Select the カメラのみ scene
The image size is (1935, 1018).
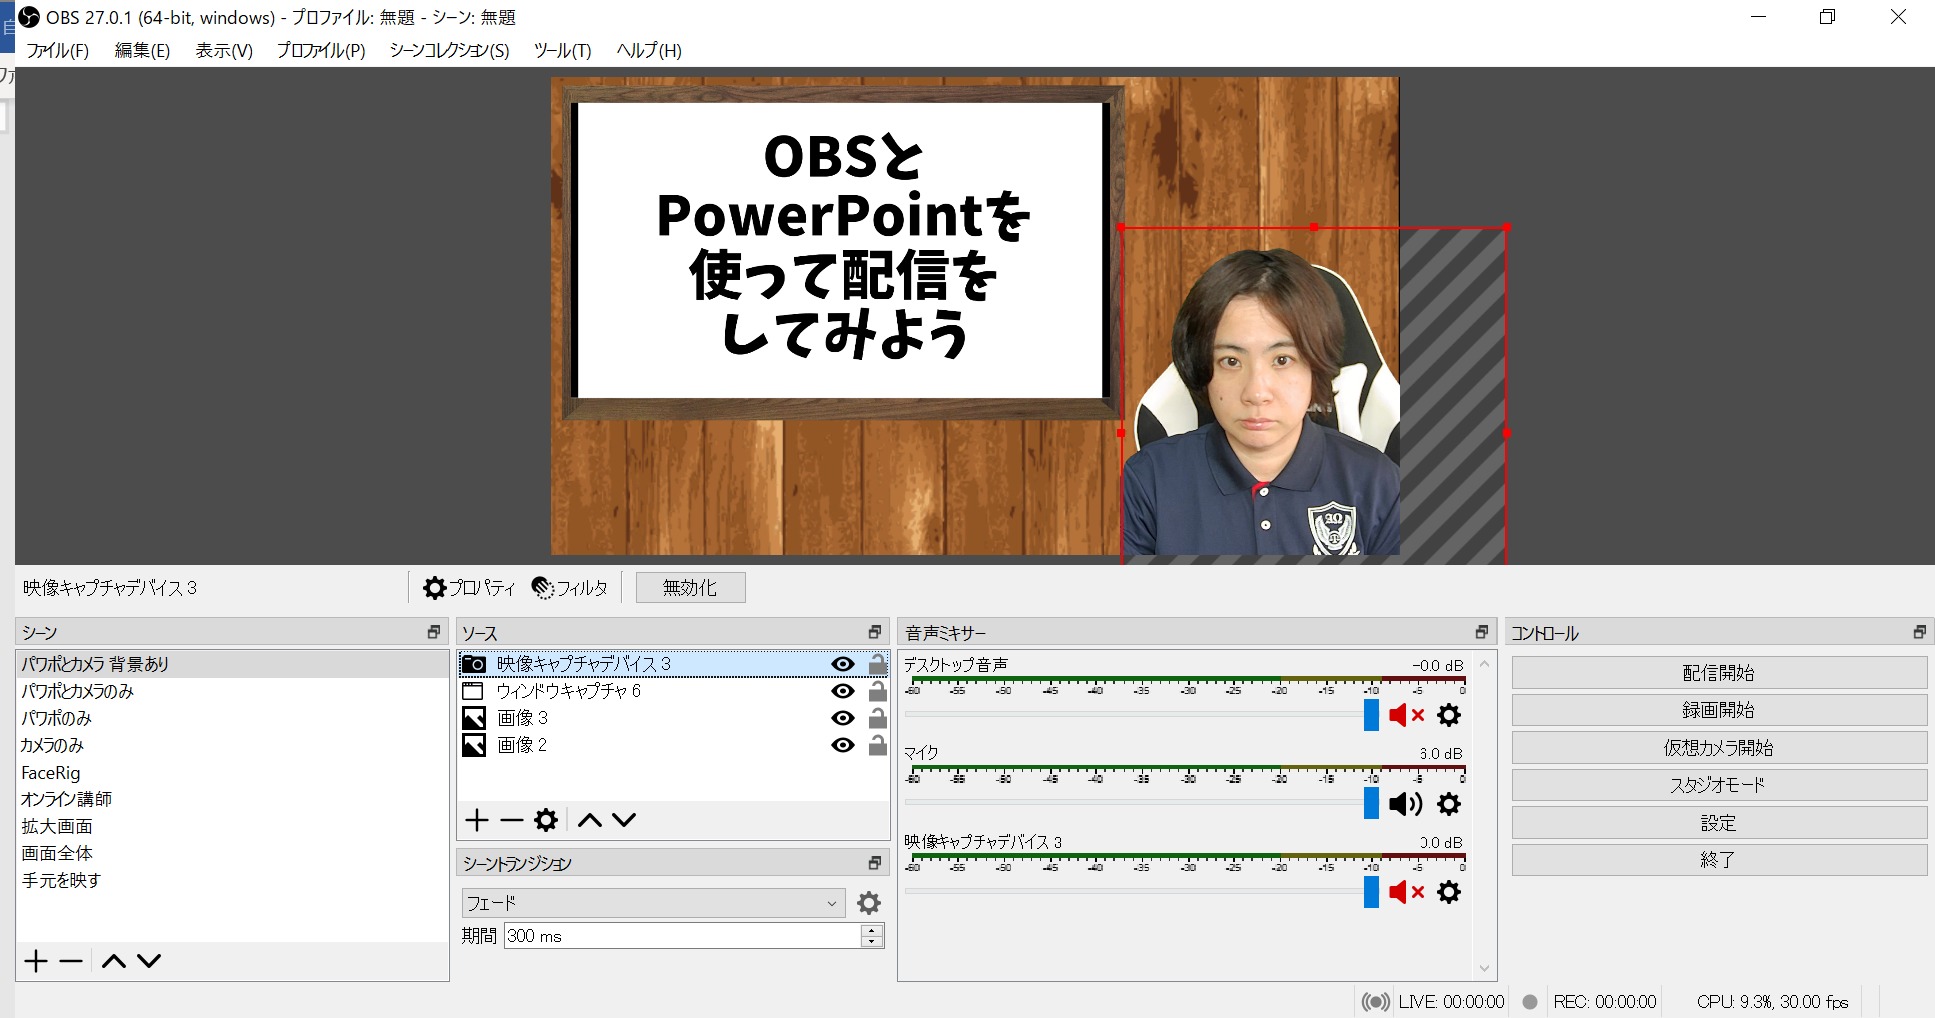click(x=232, y=745)
